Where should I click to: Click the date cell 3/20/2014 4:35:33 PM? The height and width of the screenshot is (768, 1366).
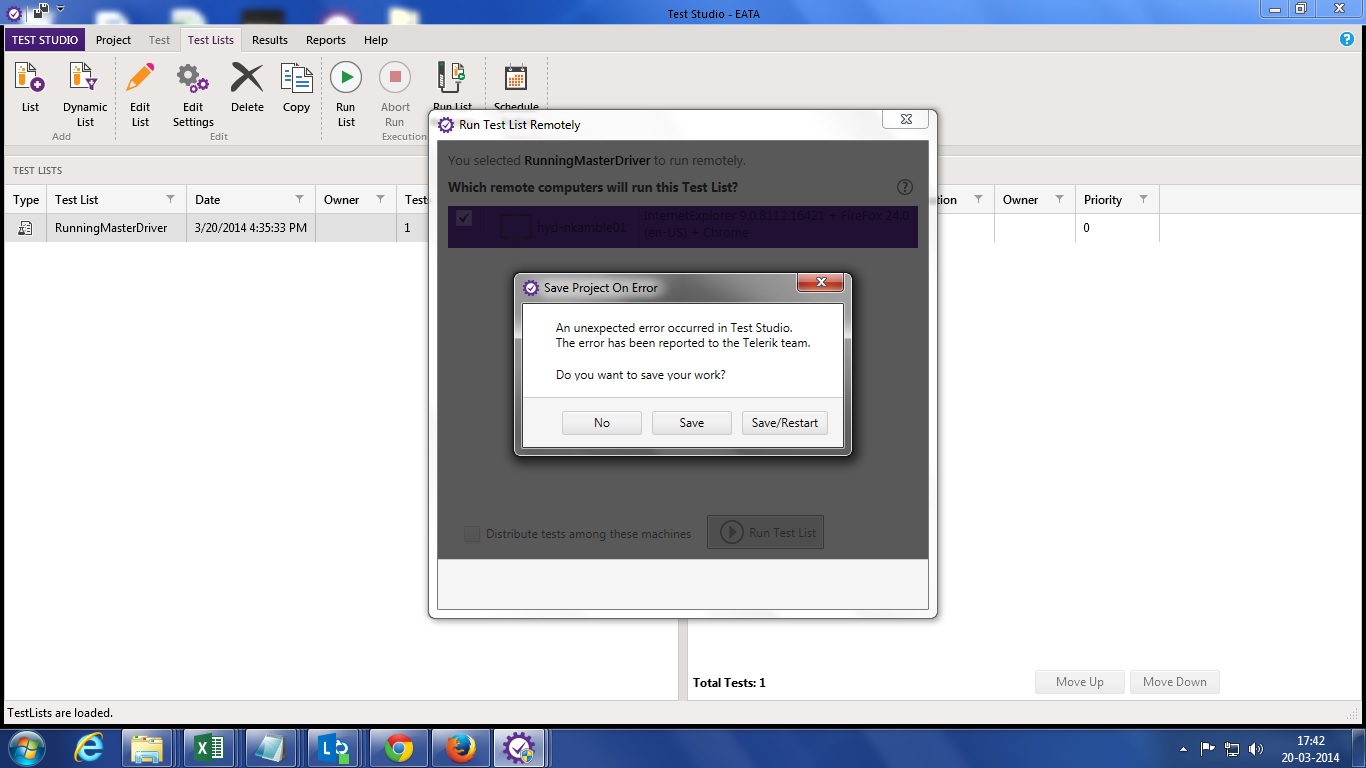(x=251, y=228)
